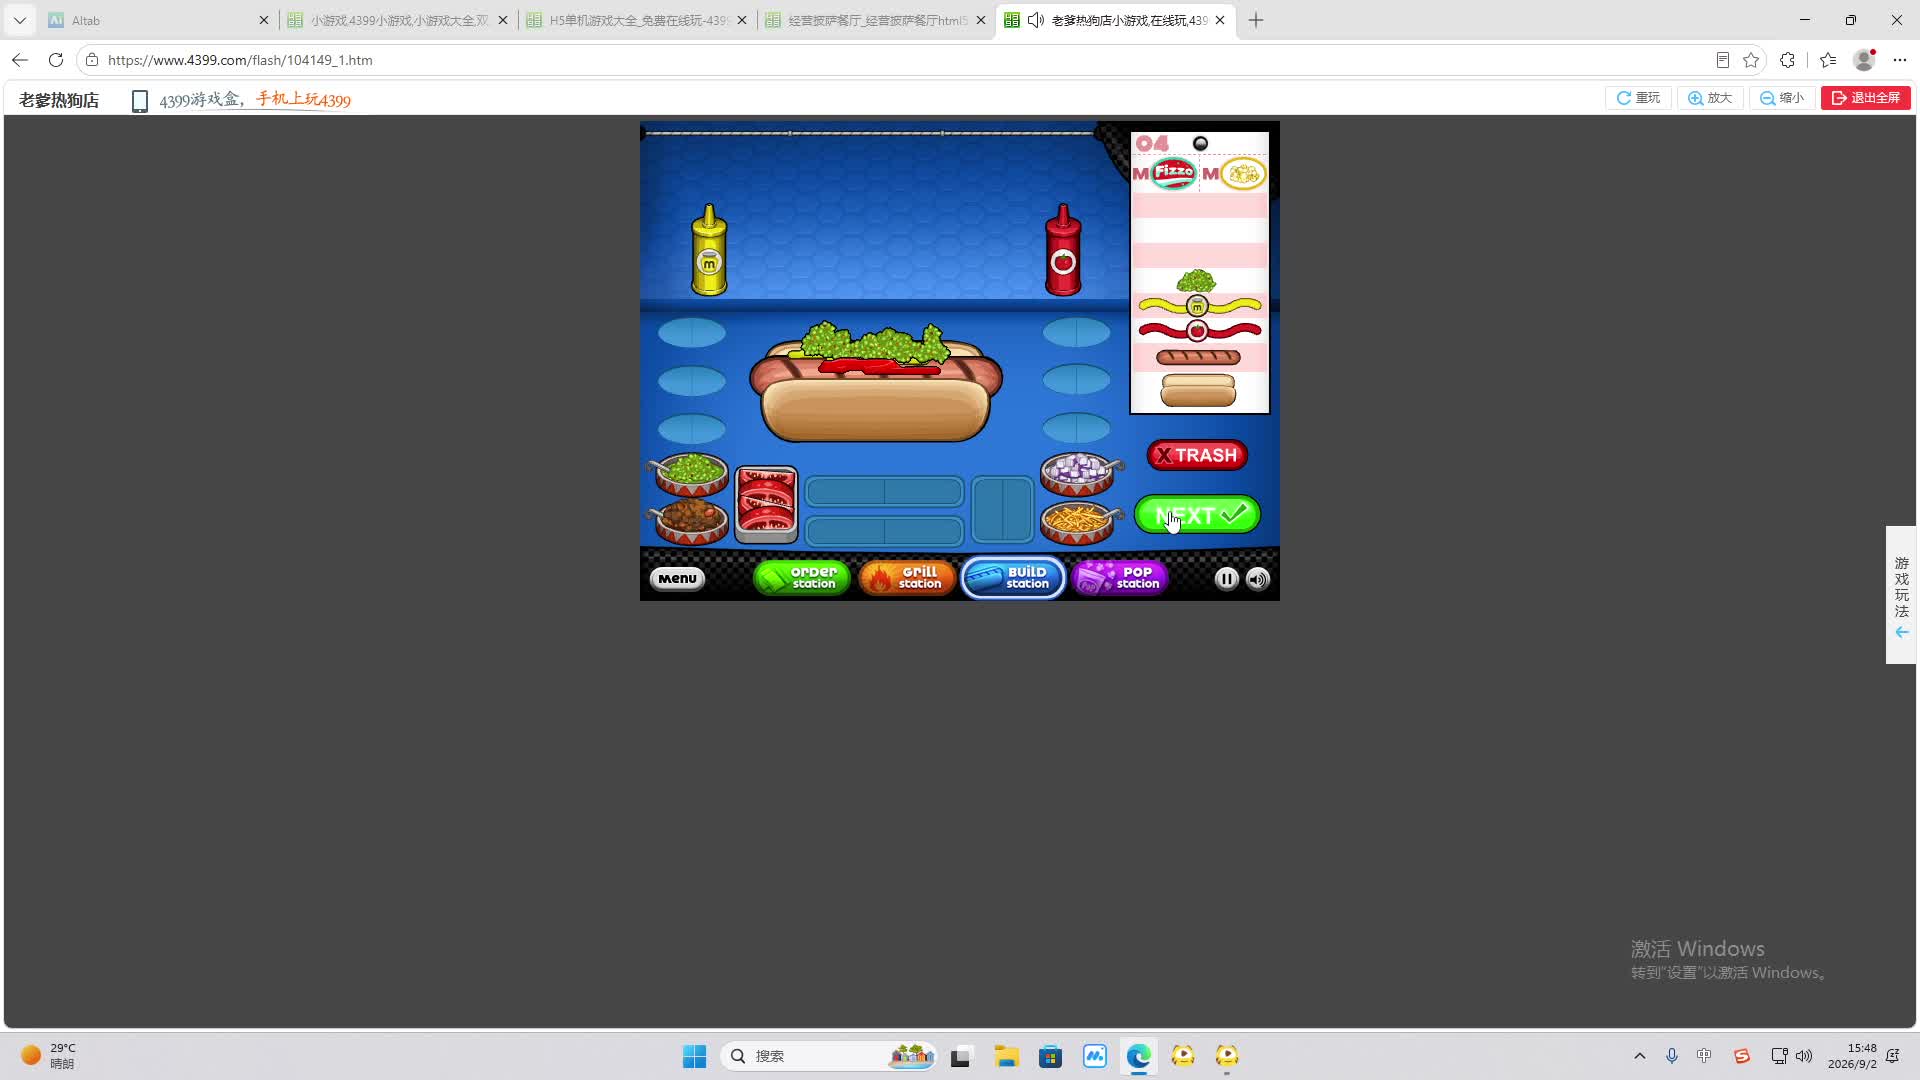Open the favorites list

(1828, 60)
